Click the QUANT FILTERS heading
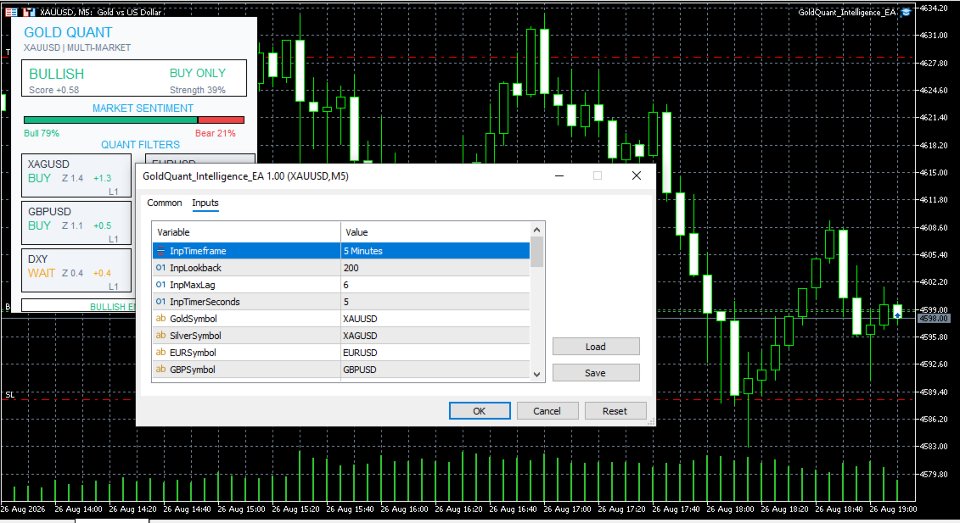 coord(140,145)
